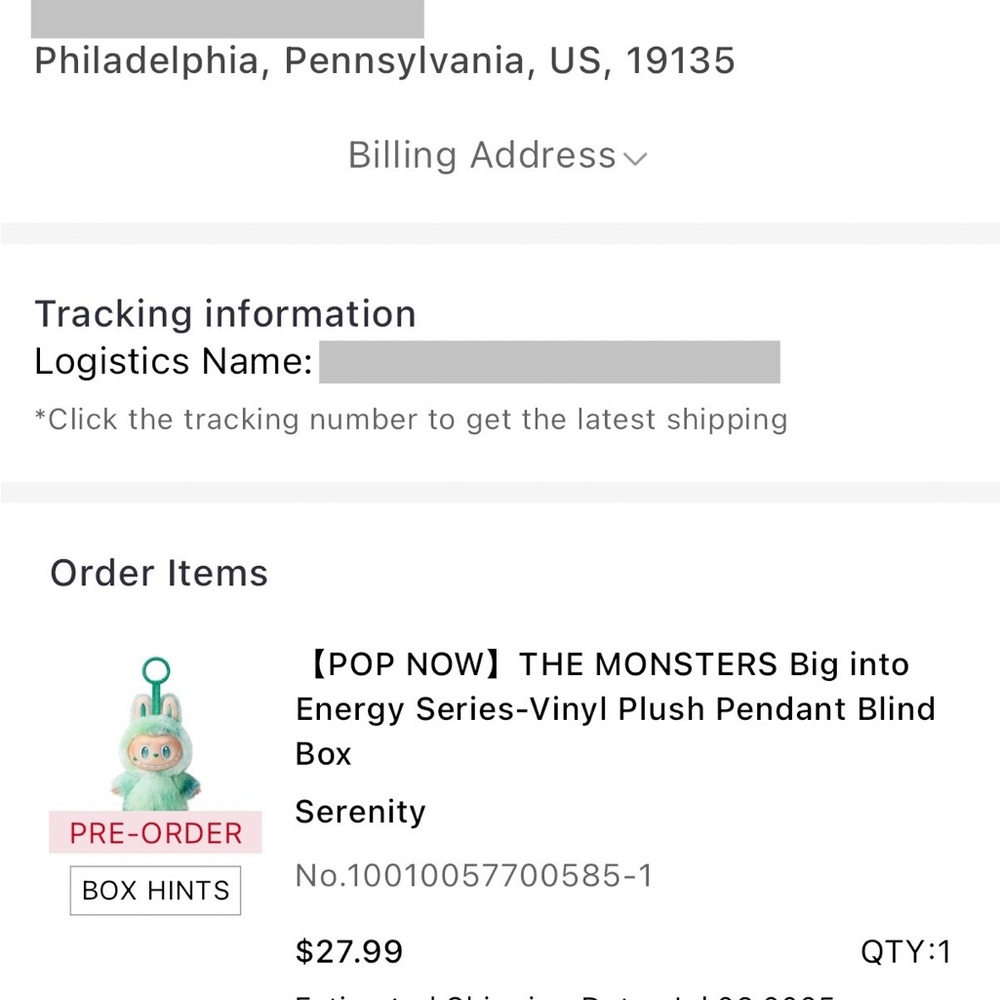Click the Estimated Shipping Date line at bottom

[x=565, y=995]
